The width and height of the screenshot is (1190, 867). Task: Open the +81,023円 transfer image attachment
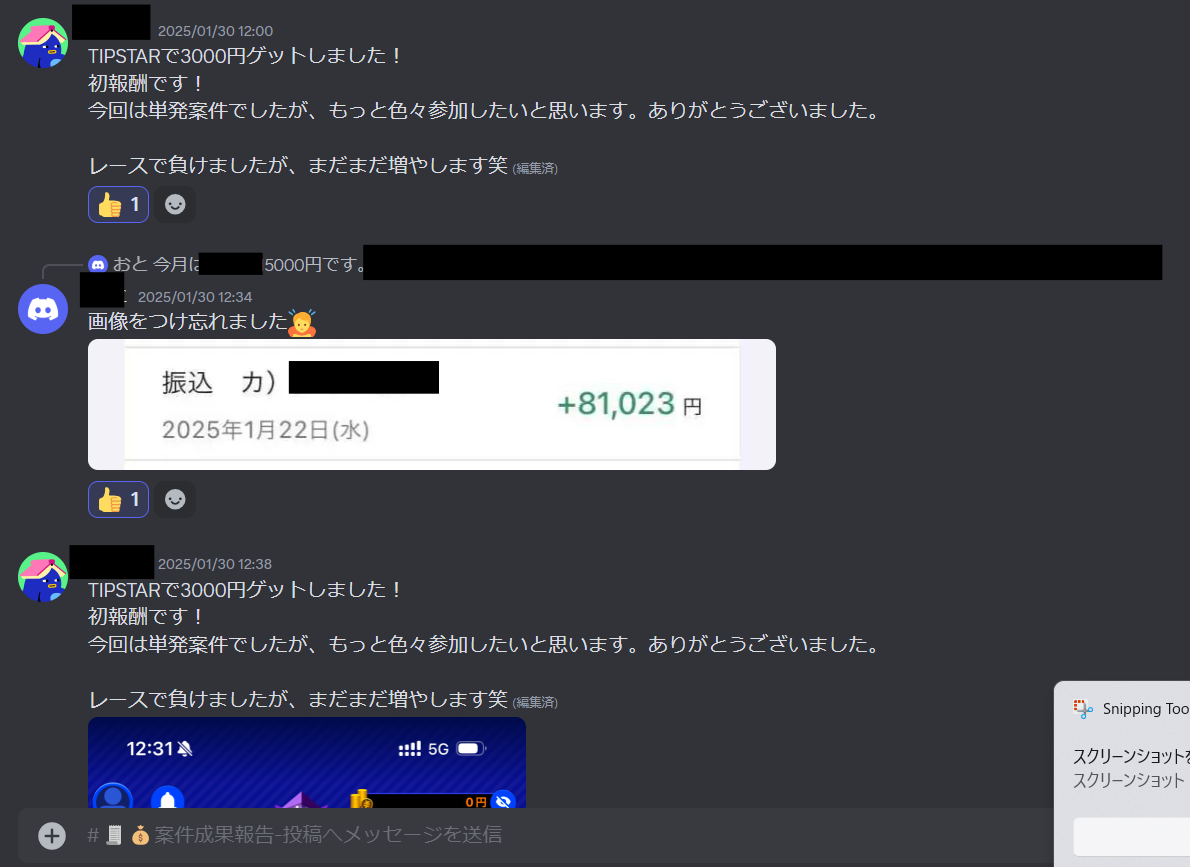[432, 405]
